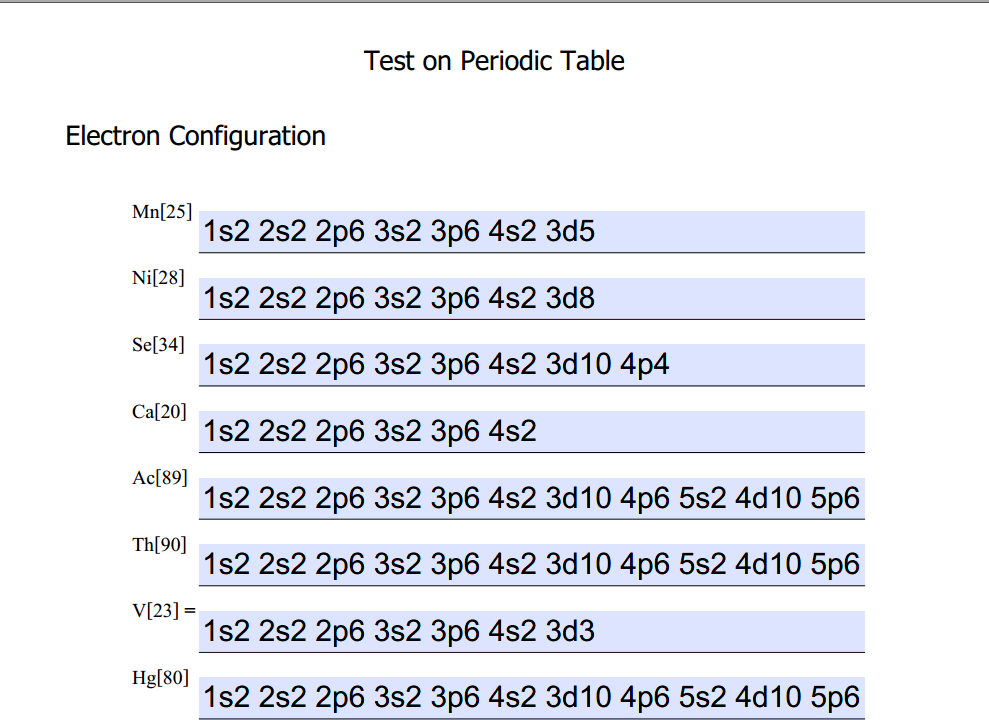Viewport: 989px width, 720px height.
Task: Place cursor after 4p4 in Se field
Action: pos(670,364)
